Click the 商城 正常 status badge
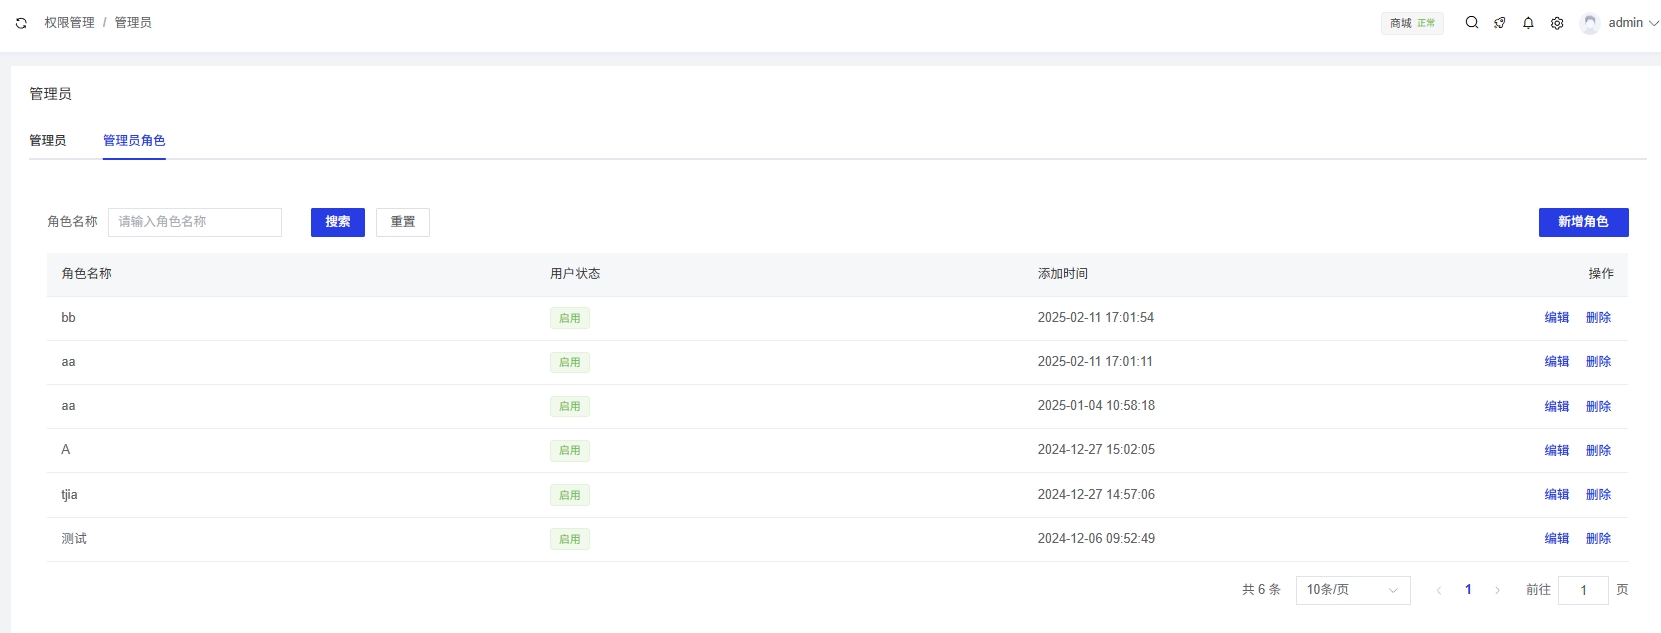 [1412, 23]
